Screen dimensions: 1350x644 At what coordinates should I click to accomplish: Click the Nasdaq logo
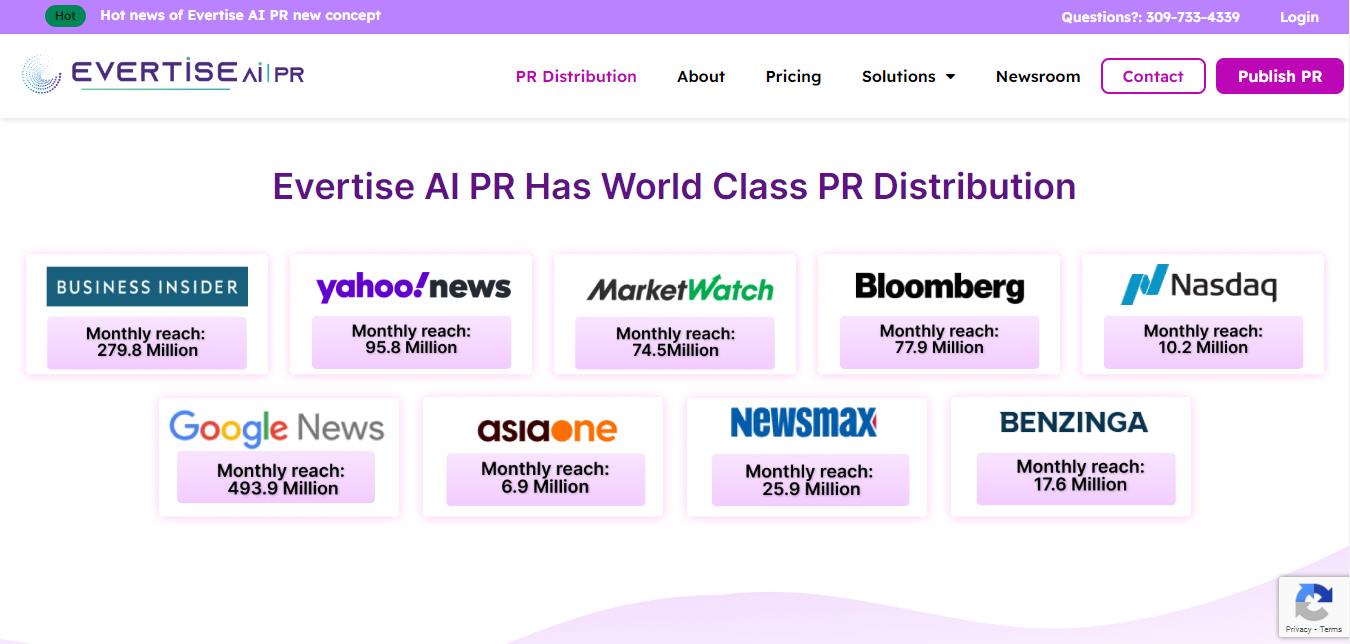point(1199,286)
